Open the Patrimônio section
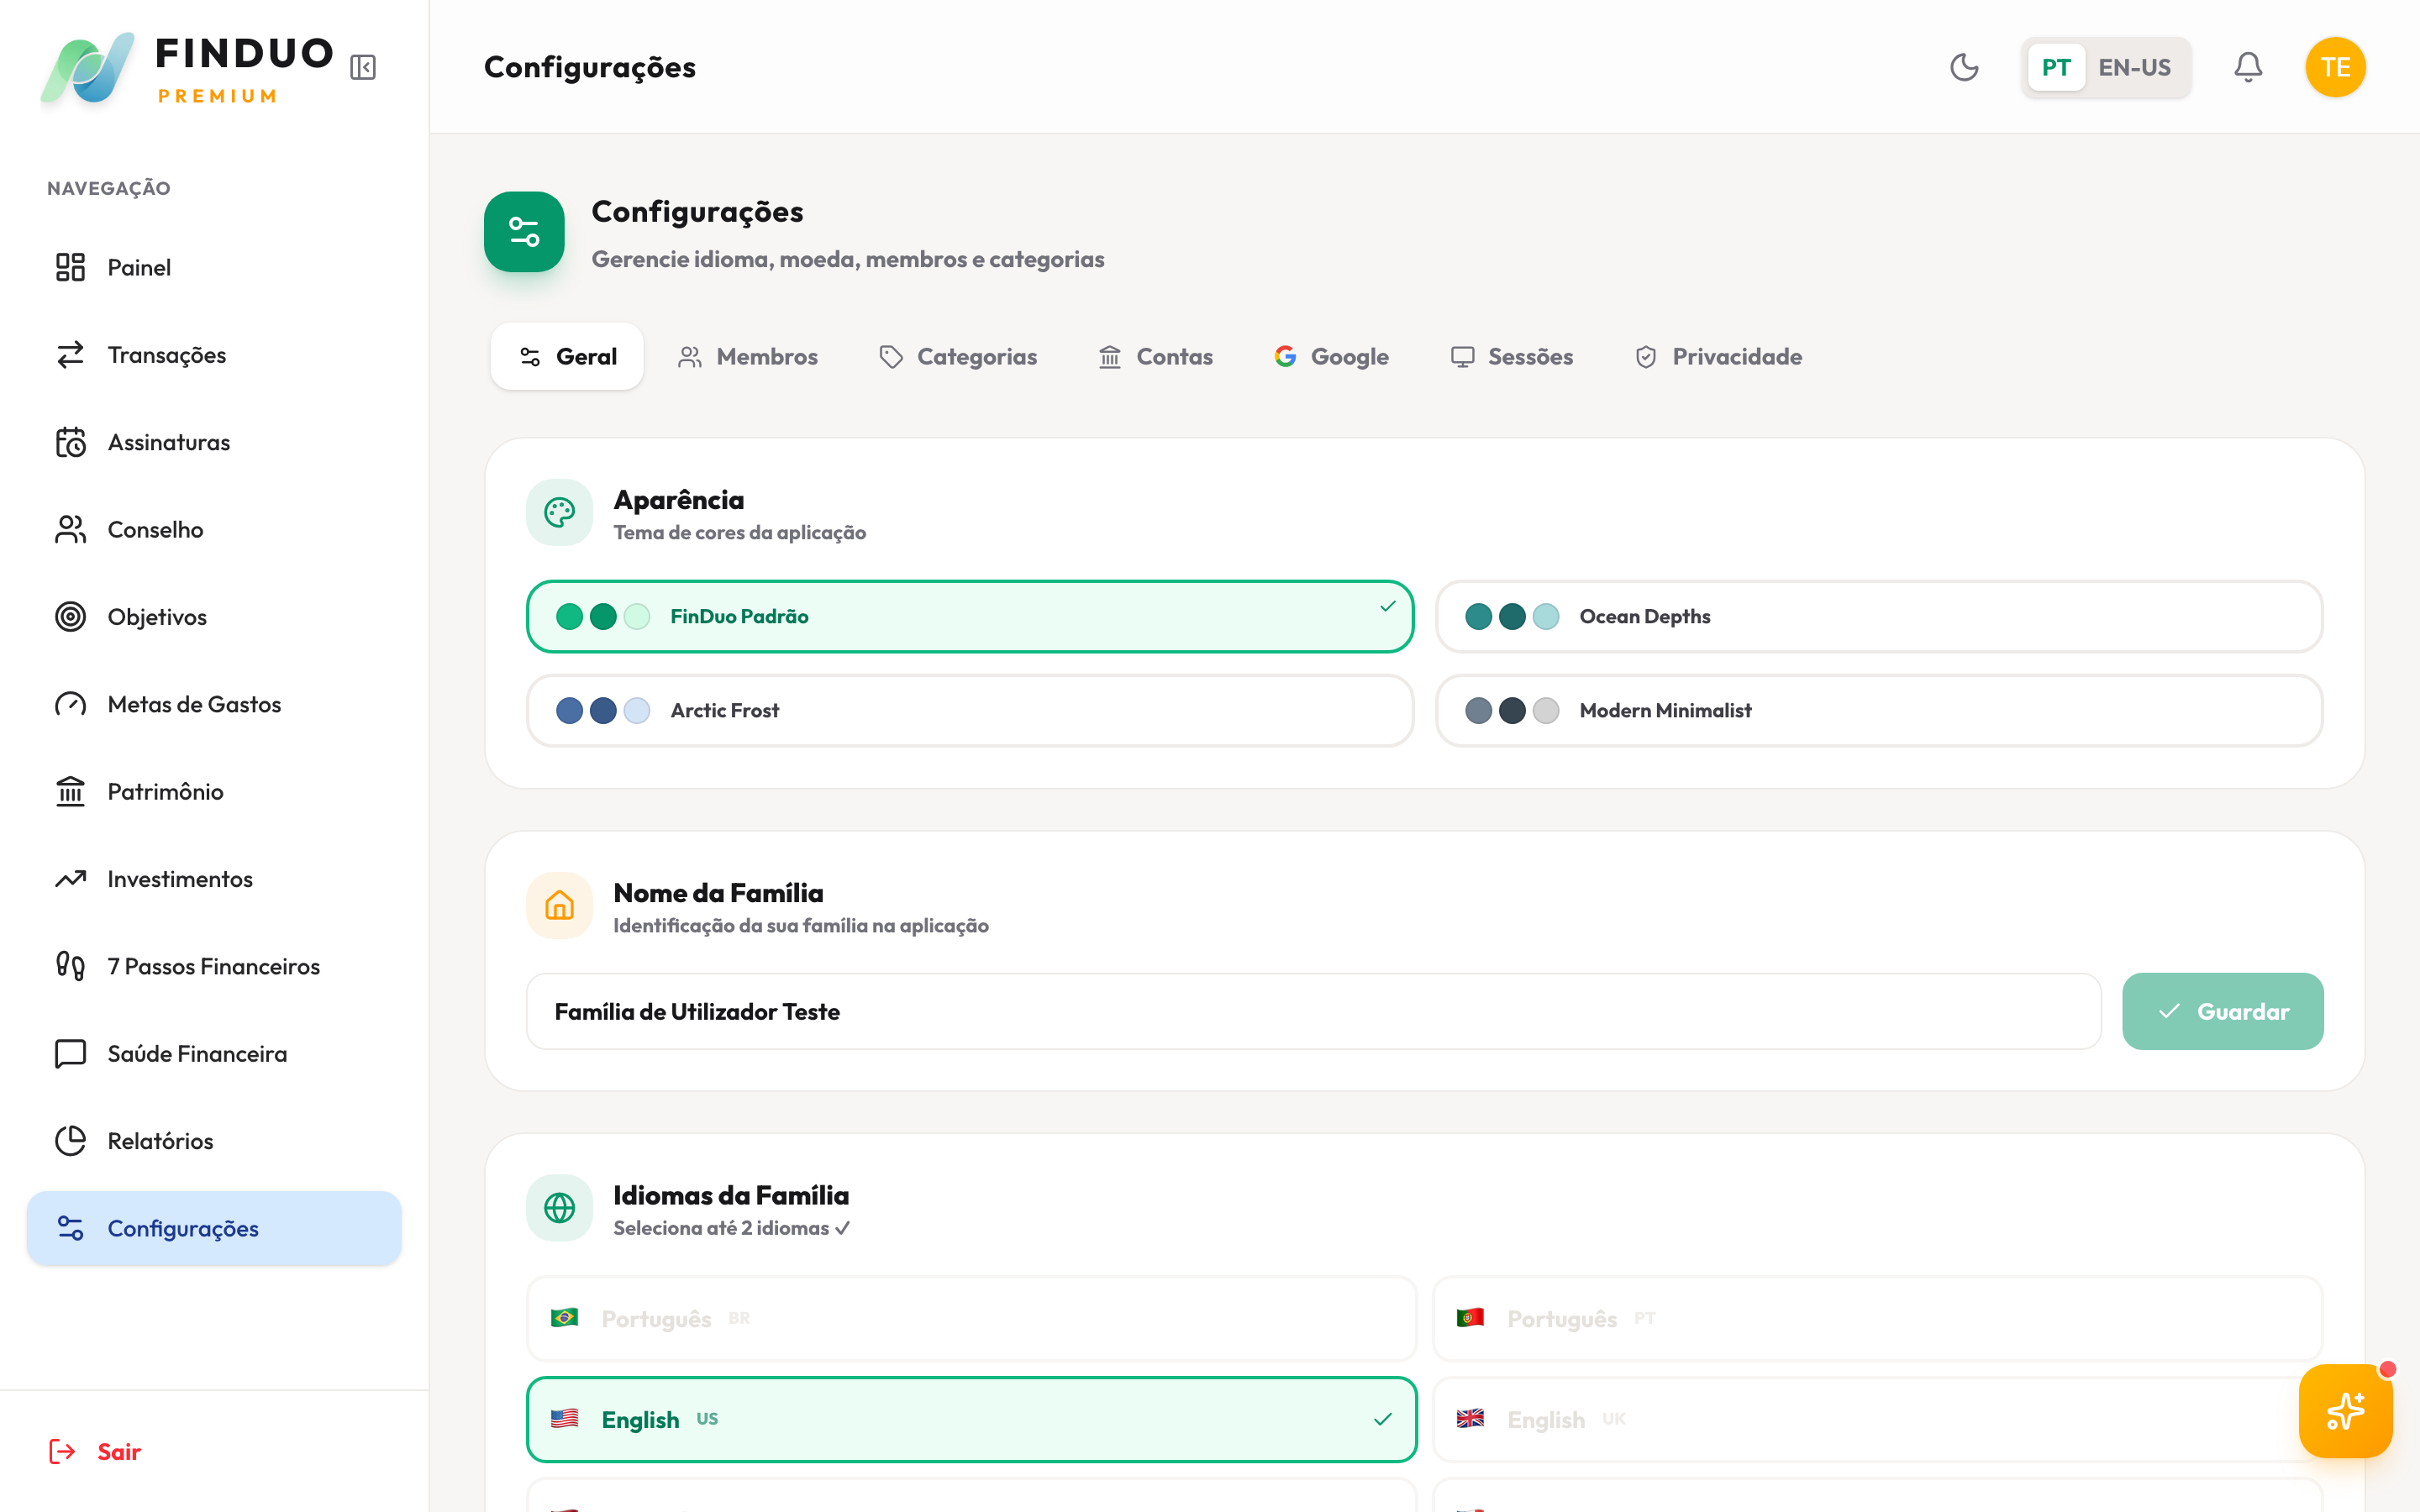The width and height of the screenshot is (2420, 1512). [x=164, y=791]
